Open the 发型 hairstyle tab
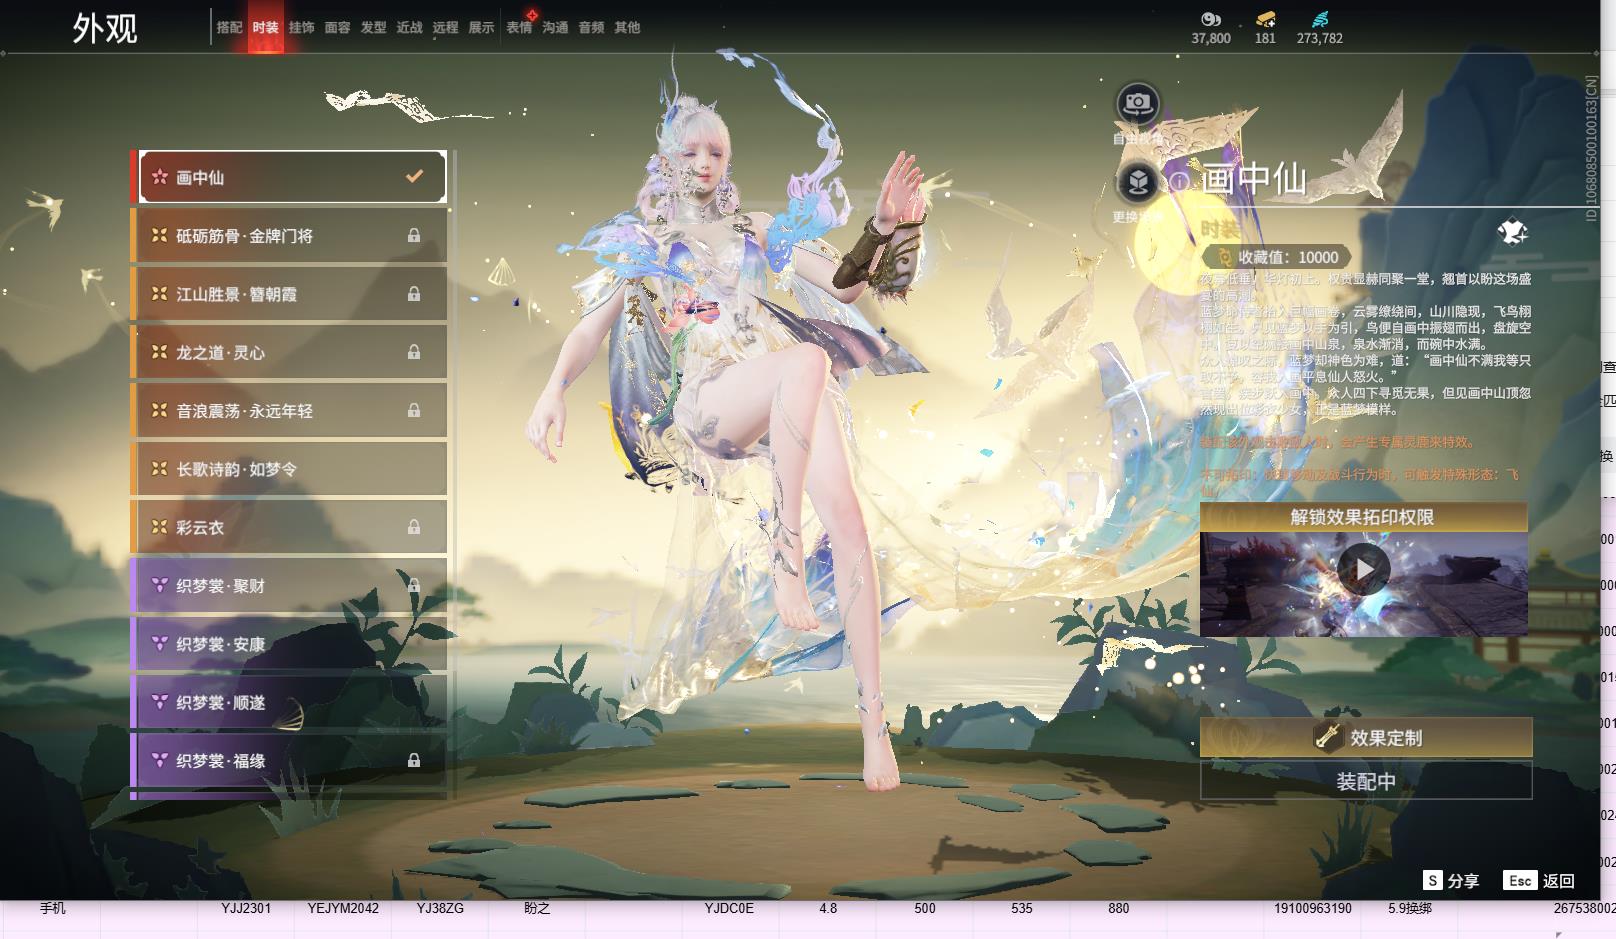 tap(373, 27)
